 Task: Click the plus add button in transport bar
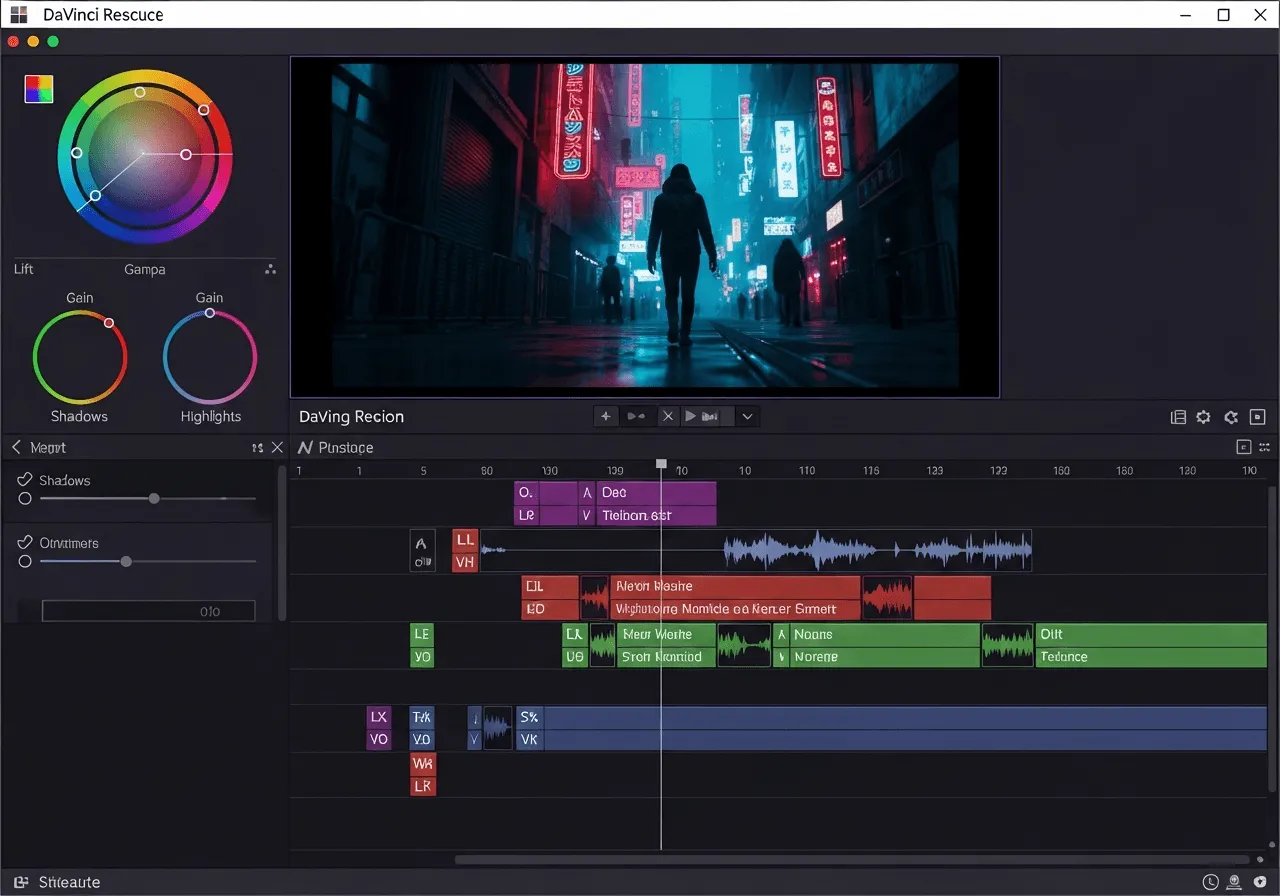[x=606, y=416]
